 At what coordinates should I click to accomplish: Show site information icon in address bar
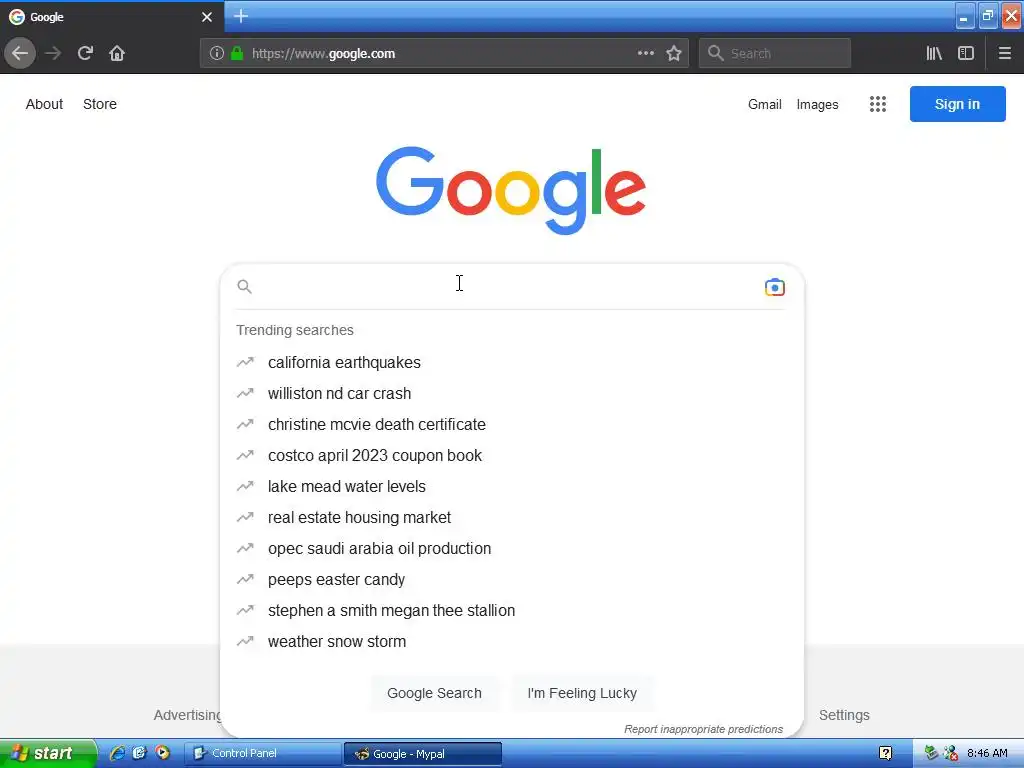coord(217,54)
